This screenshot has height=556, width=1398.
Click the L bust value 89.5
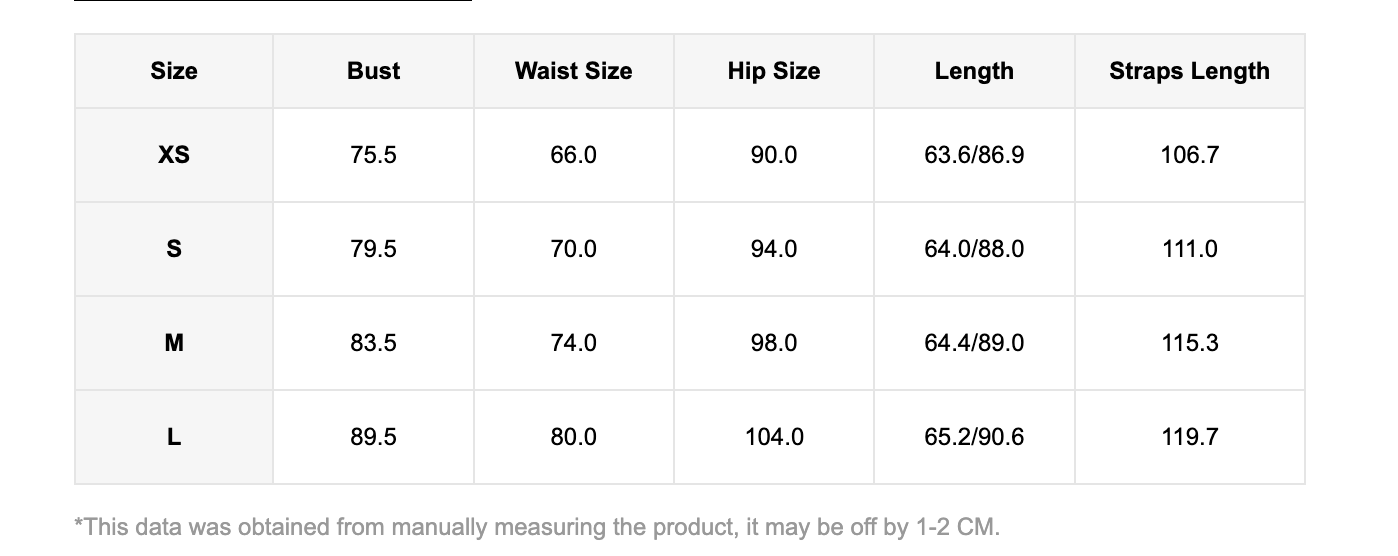click(x=373, y=437)
